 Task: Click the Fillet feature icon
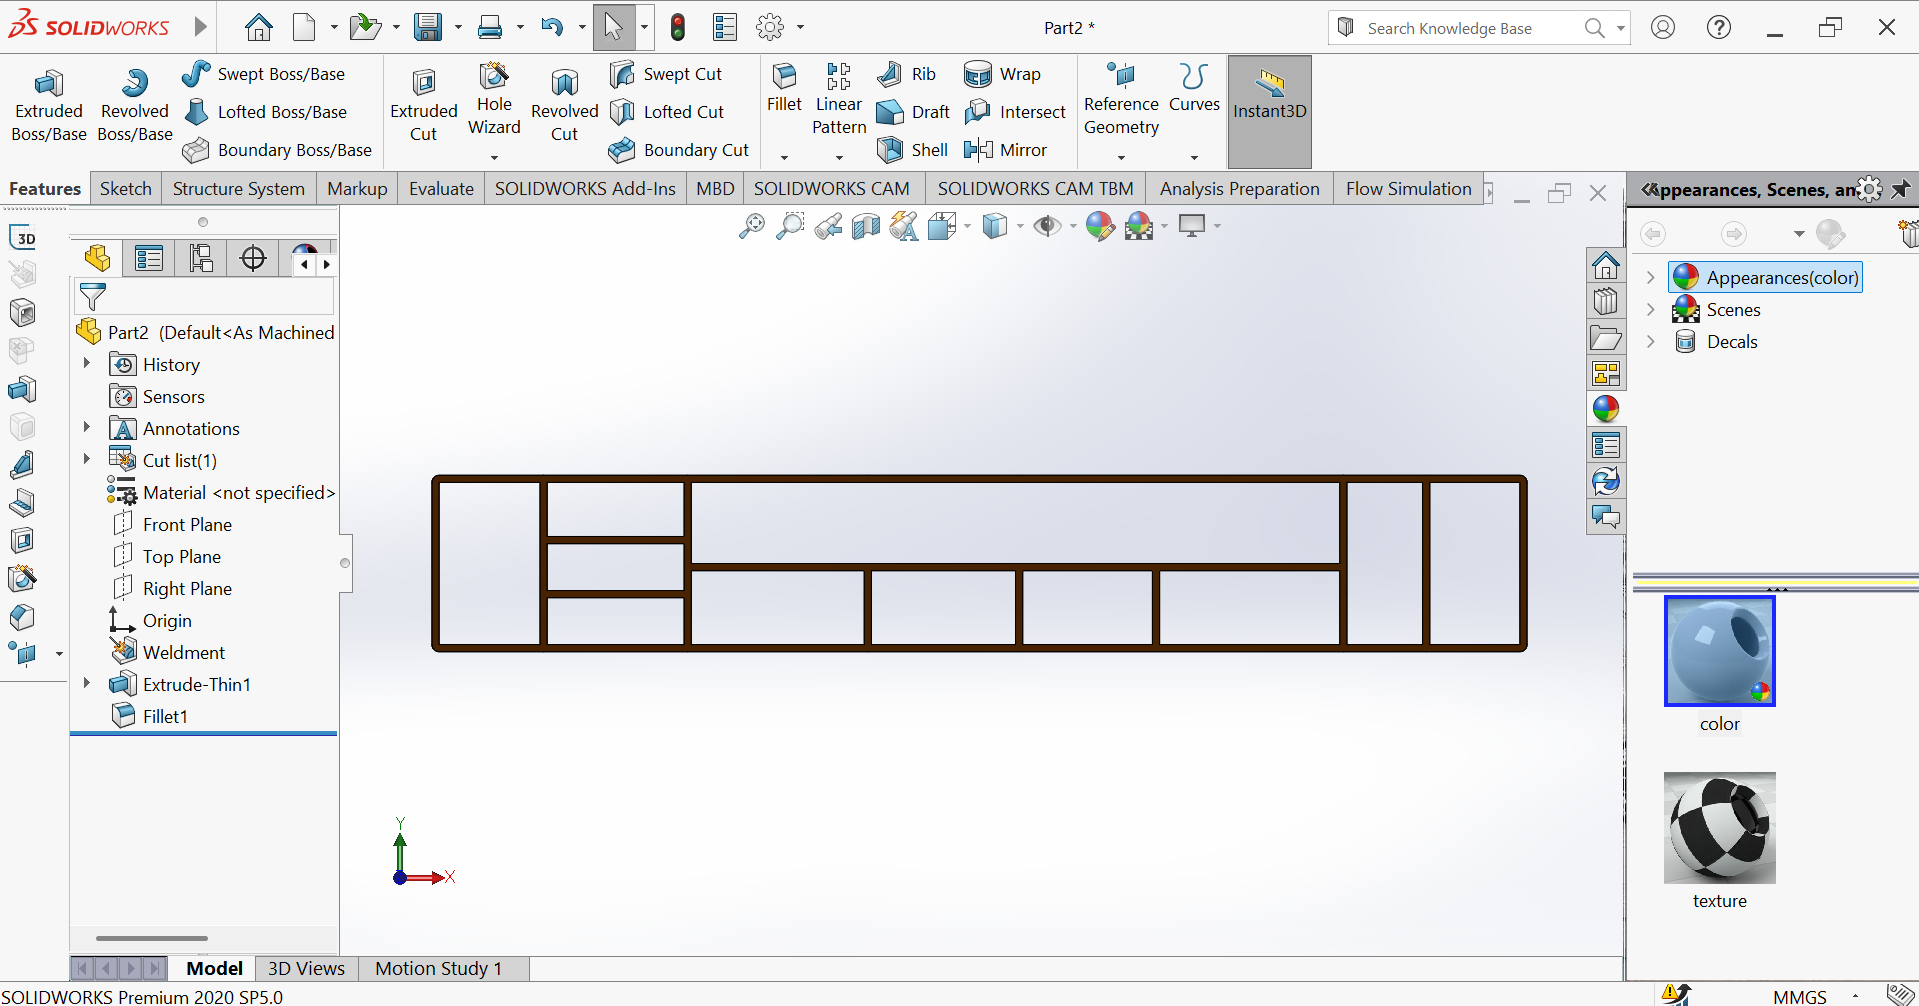(784, 88)
